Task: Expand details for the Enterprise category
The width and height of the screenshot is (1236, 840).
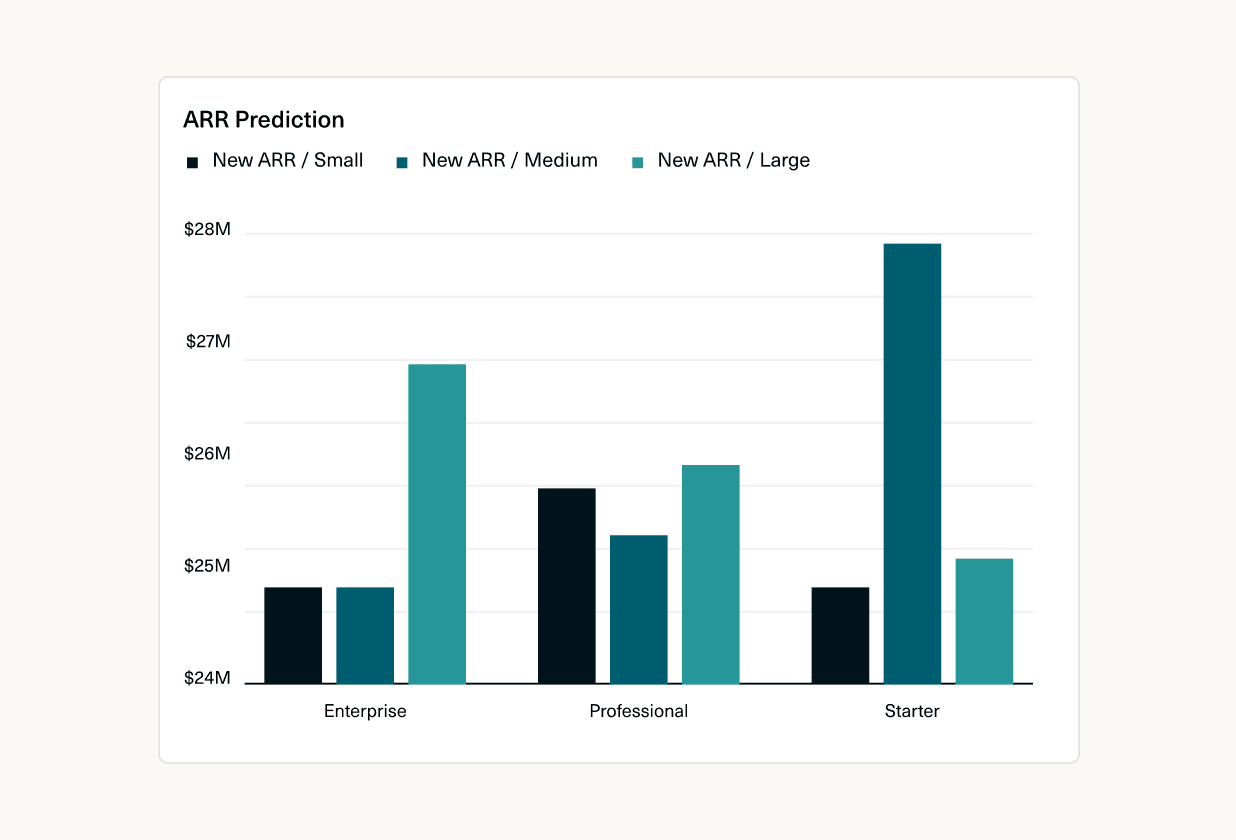Action: (365, 711)
